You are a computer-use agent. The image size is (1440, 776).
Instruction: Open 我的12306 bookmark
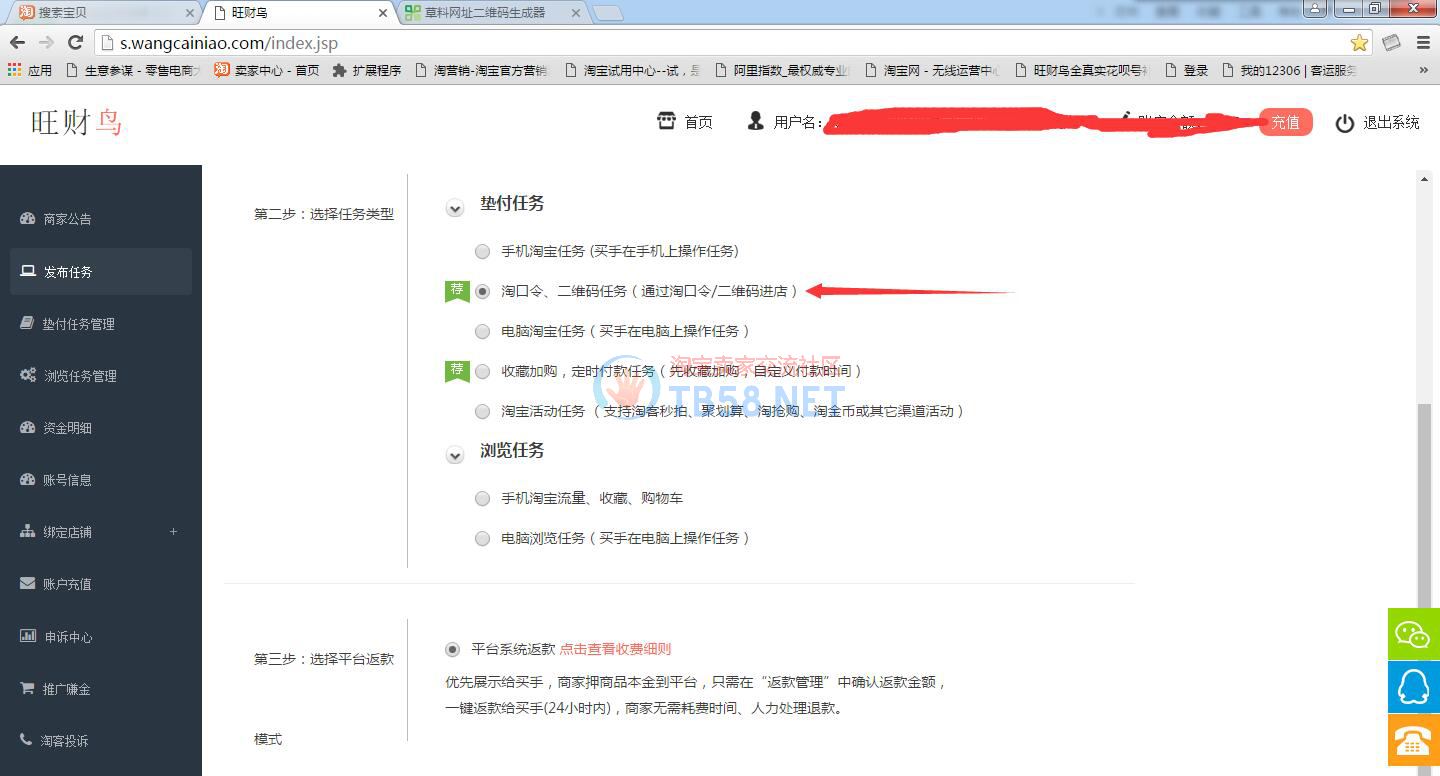(x=1288, y=70)
